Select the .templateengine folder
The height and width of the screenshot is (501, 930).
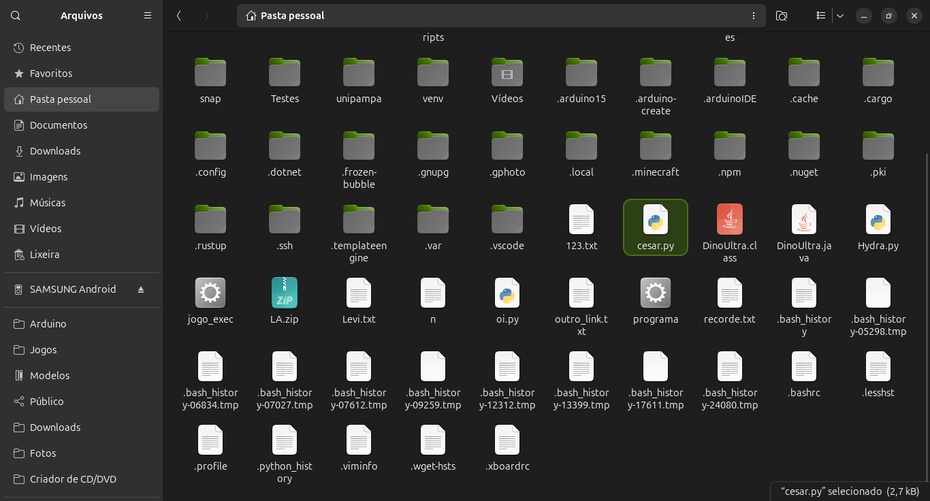tap(359, 234)
